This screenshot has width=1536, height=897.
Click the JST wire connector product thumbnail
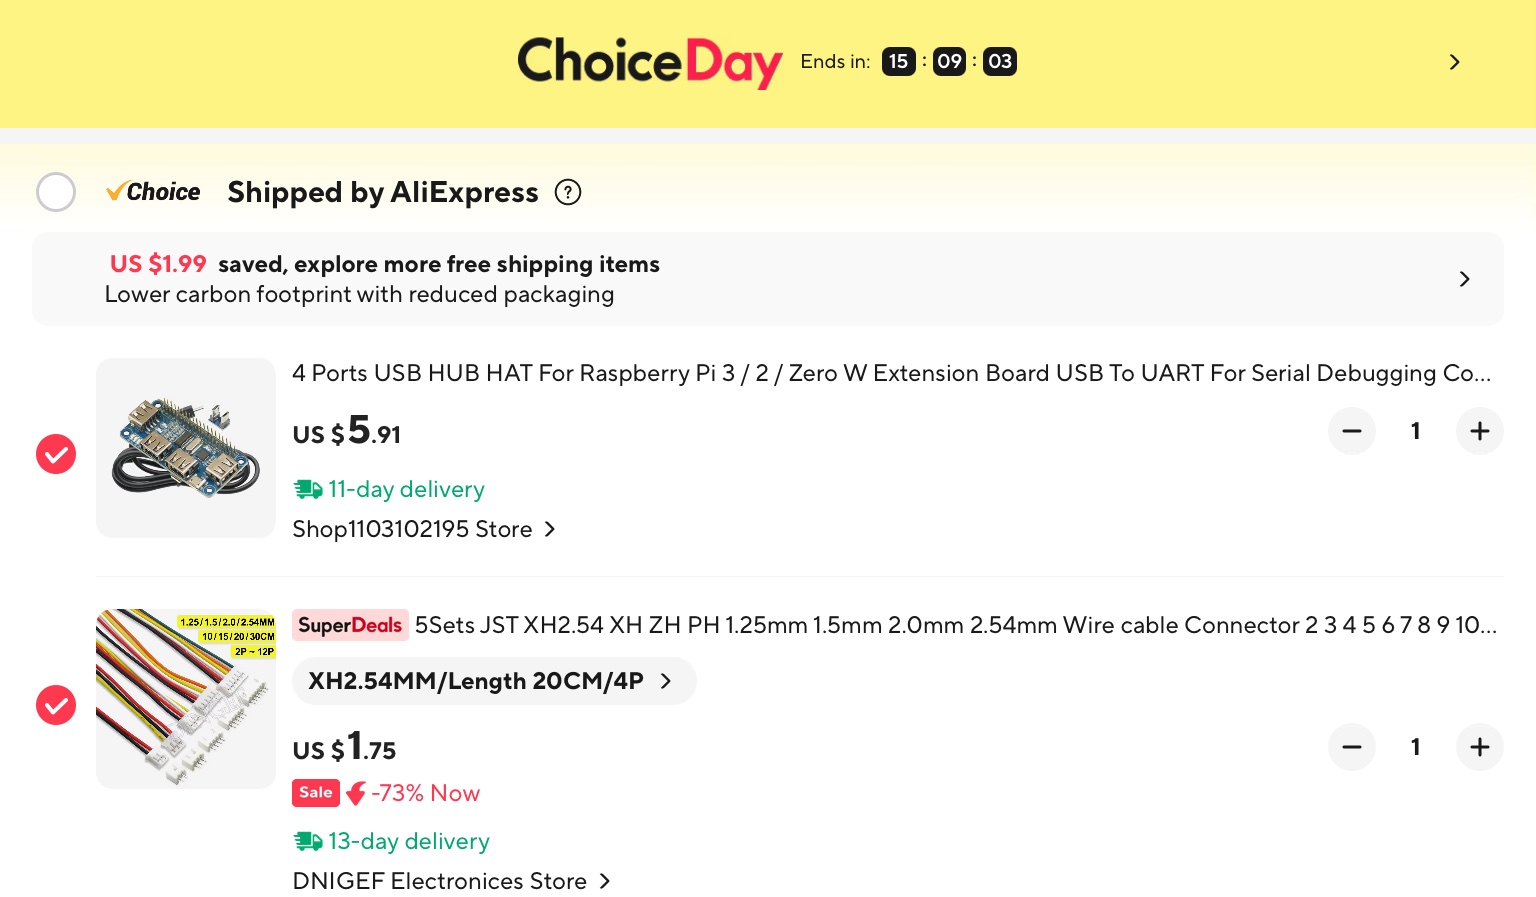(x=186, y=698)
